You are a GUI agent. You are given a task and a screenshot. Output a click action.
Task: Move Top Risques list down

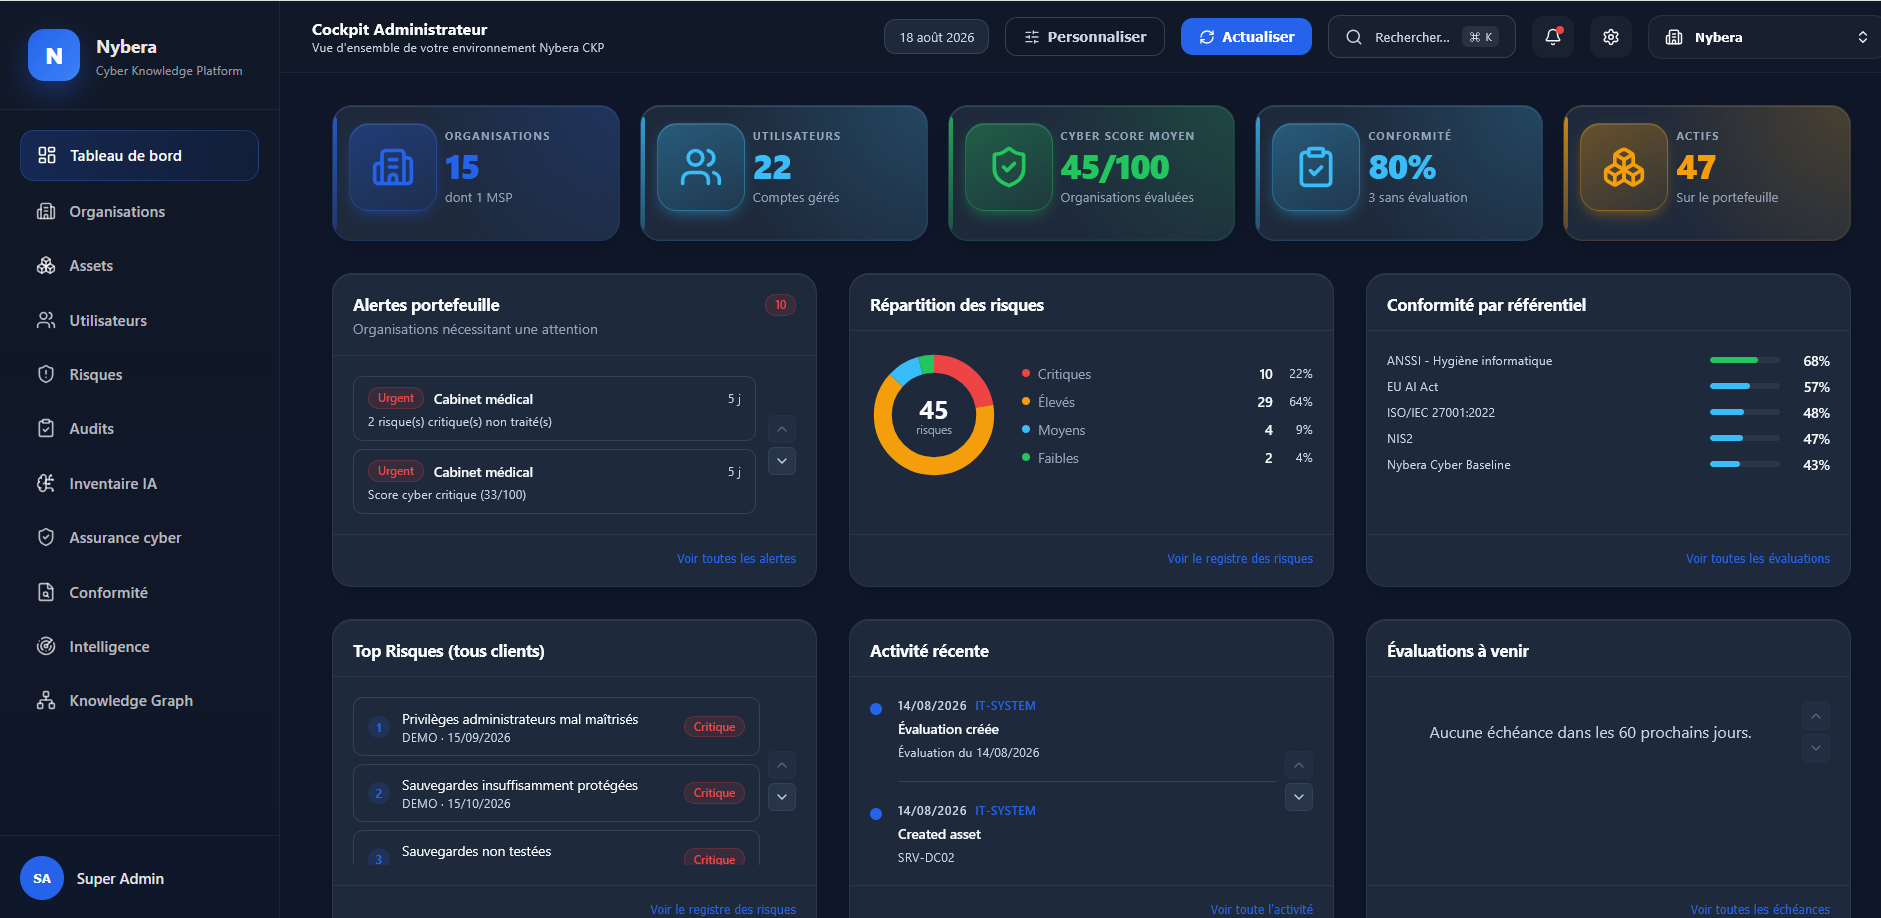tap(782, 797)
